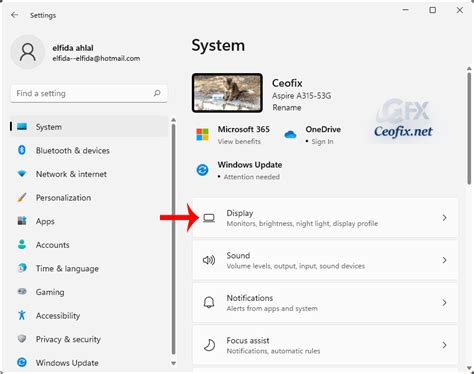Click the elfida--elfida@hotmail.com email text
The height and width of the screenshot is (374, 474).
[96, 58]
